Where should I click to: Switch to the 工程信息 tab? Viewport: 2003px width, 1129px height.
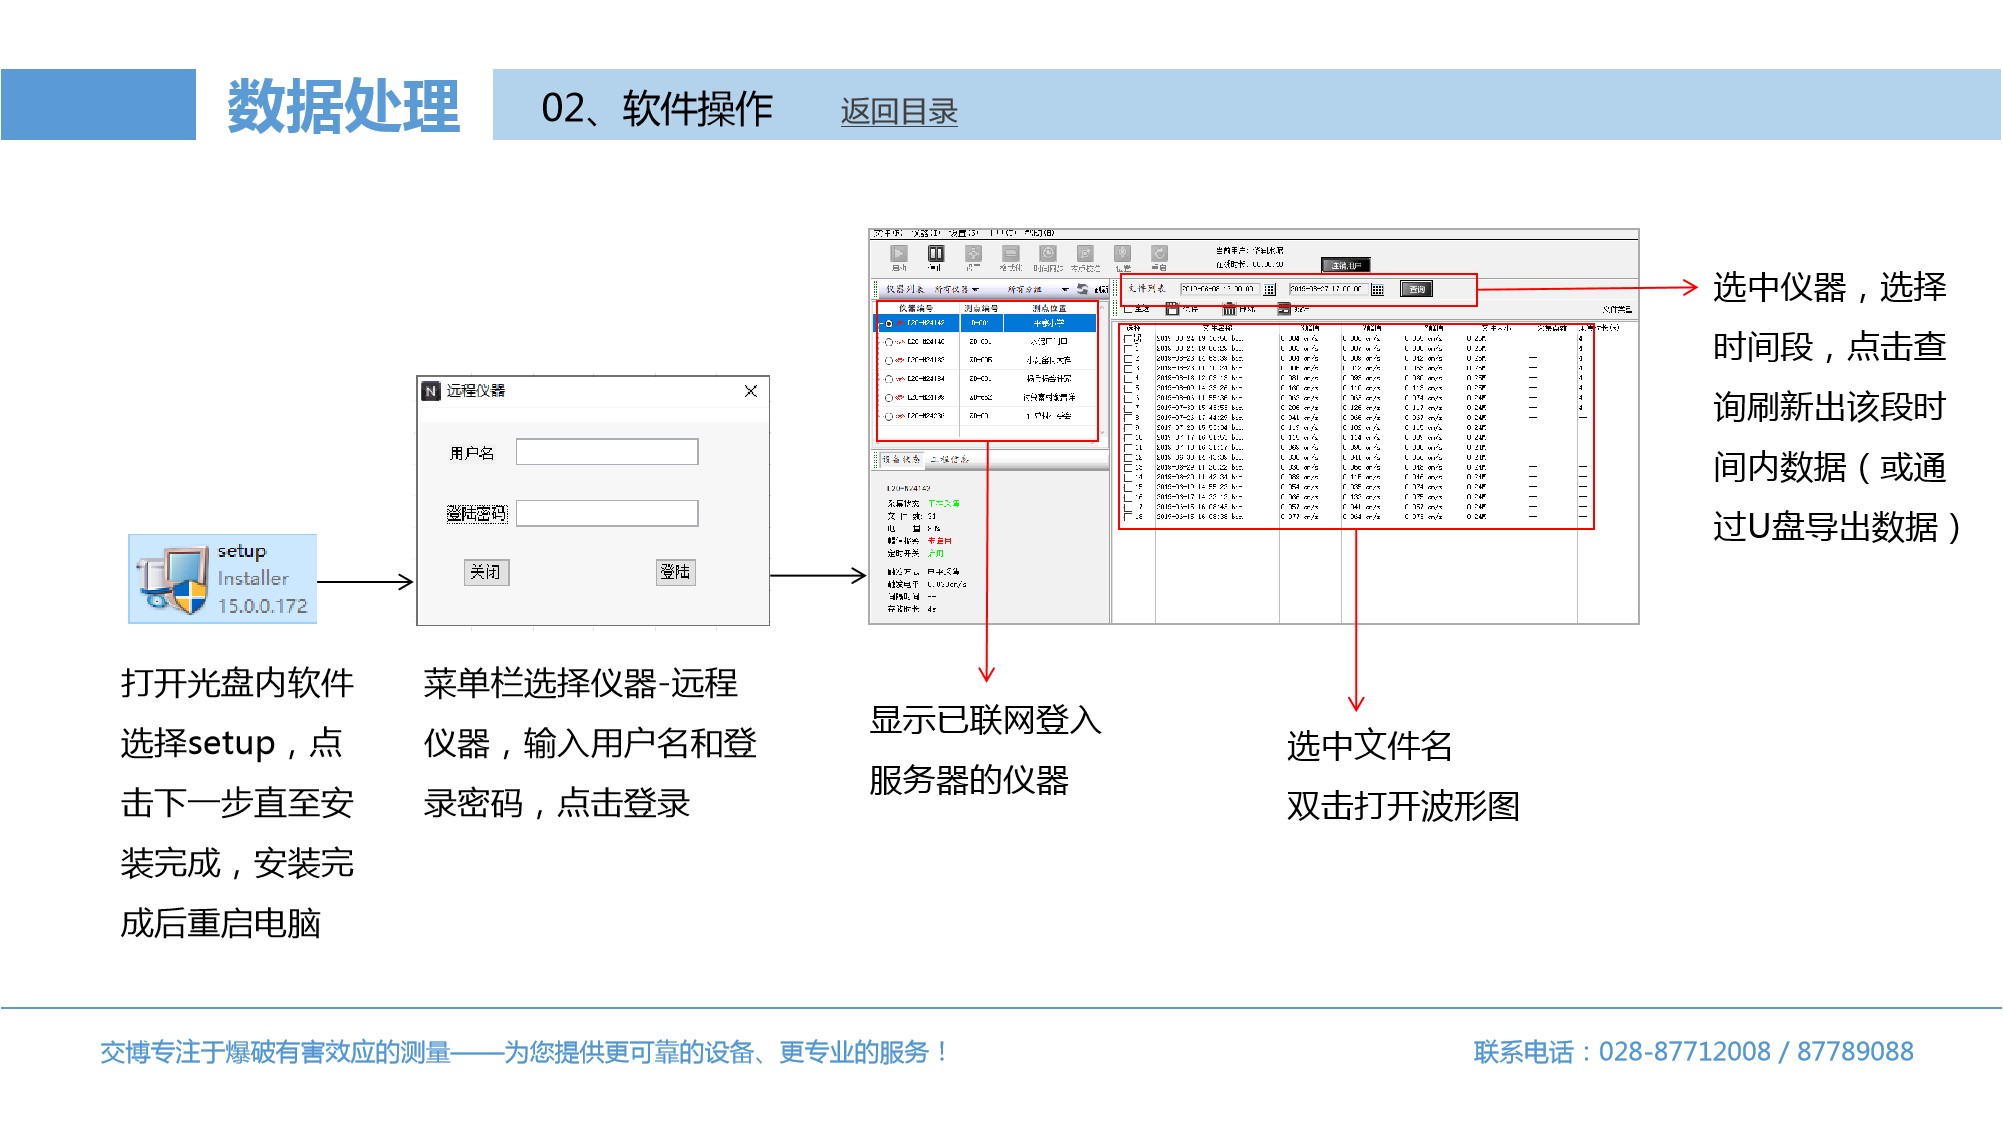pos(948,460)
